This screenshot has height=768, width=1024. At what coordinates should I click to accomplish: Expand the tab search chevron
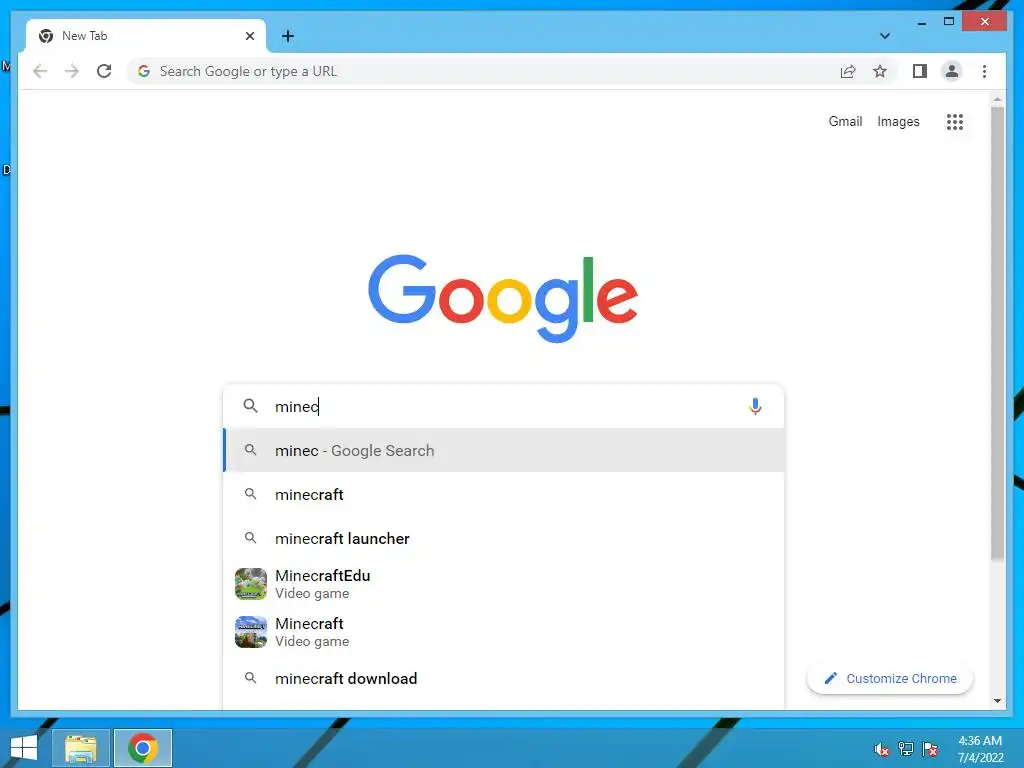point(884,36)
